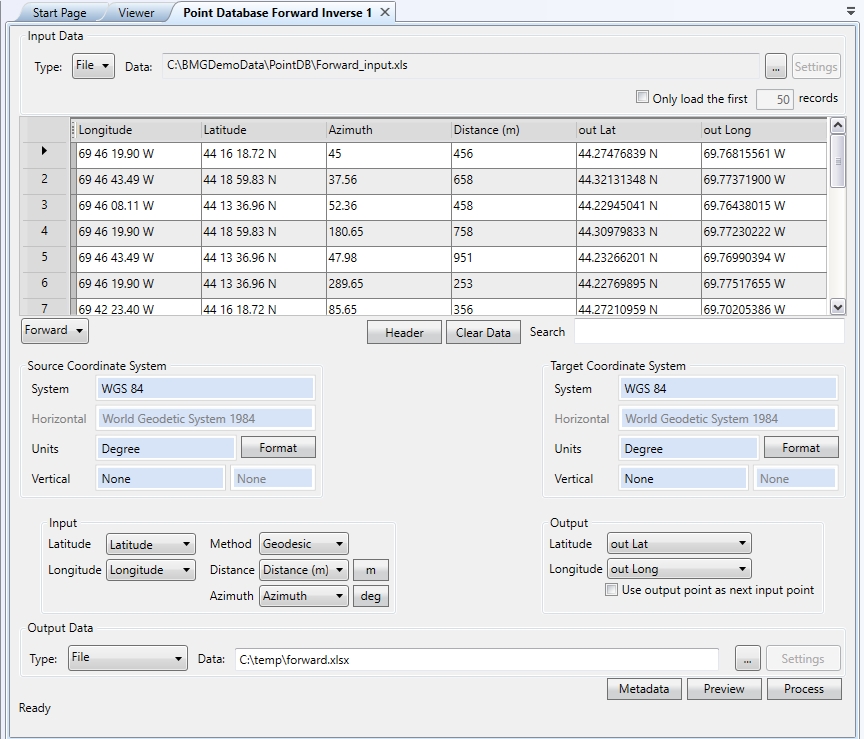Click the scrollbar up arrow of the grid

click(839, 125)
